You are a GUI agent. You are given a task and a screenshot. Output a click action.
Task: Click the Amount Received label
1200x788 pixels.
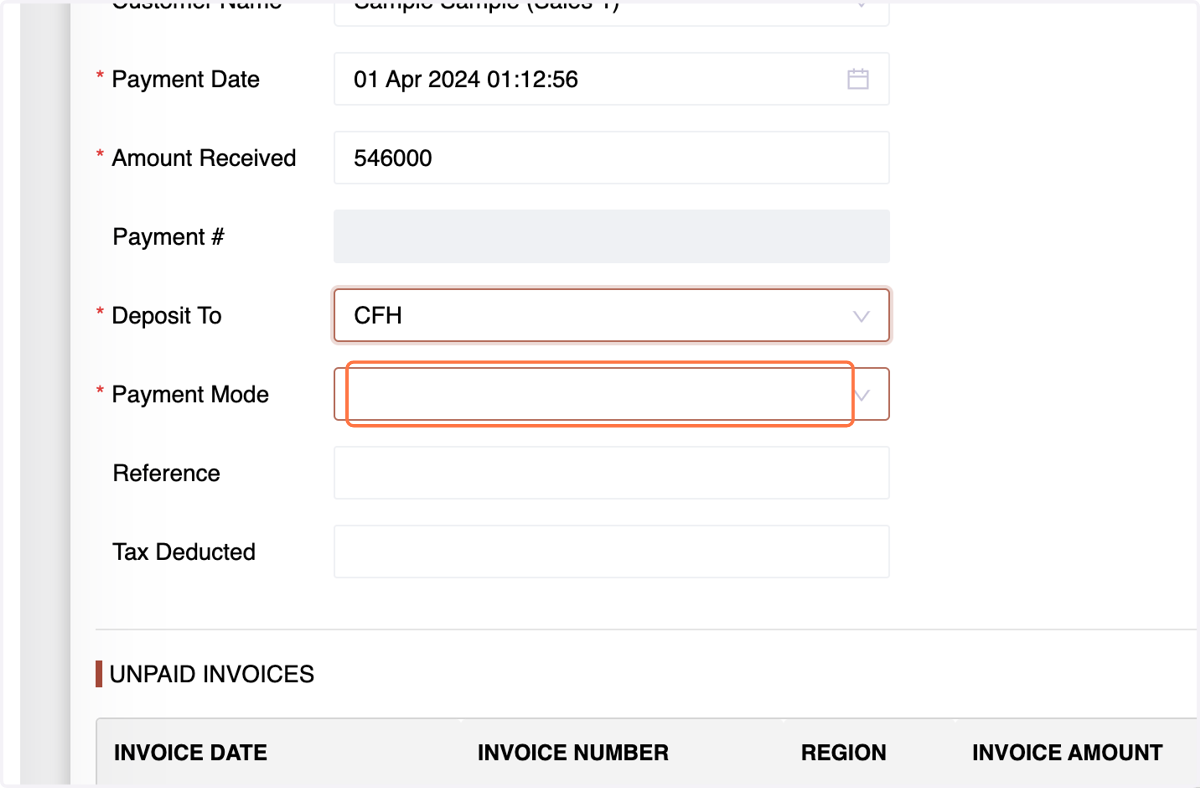click(204, 158)
